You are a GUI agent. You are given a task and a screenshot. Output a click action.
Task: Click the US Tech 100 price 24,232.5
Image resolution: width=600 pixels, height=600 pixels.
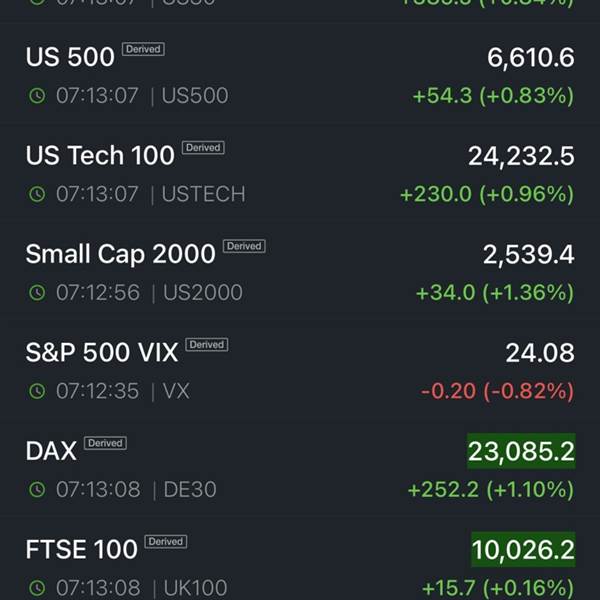(x=521, y=156)
